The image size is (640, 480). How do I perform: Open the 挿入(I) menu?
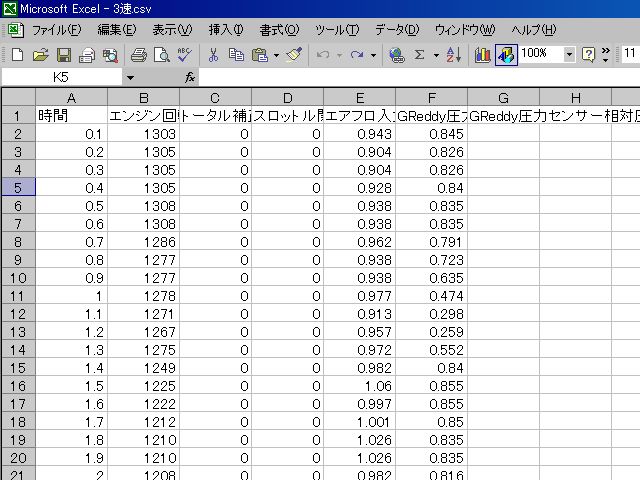point(226,30)
